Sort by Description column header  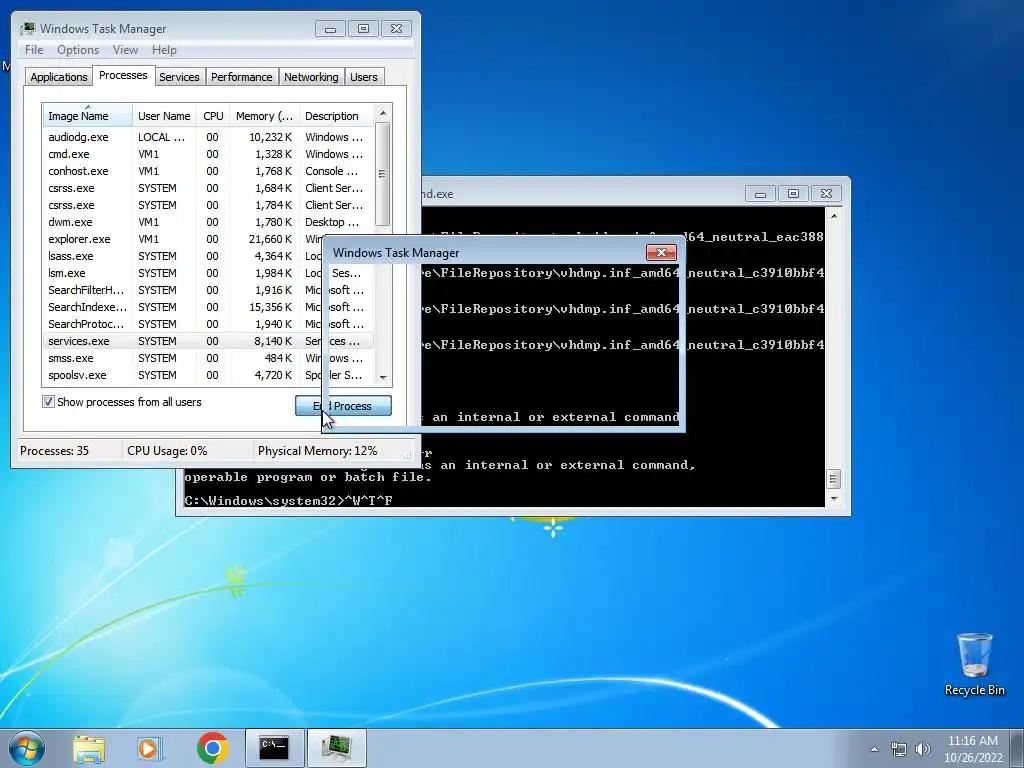(x=336, y=116)
